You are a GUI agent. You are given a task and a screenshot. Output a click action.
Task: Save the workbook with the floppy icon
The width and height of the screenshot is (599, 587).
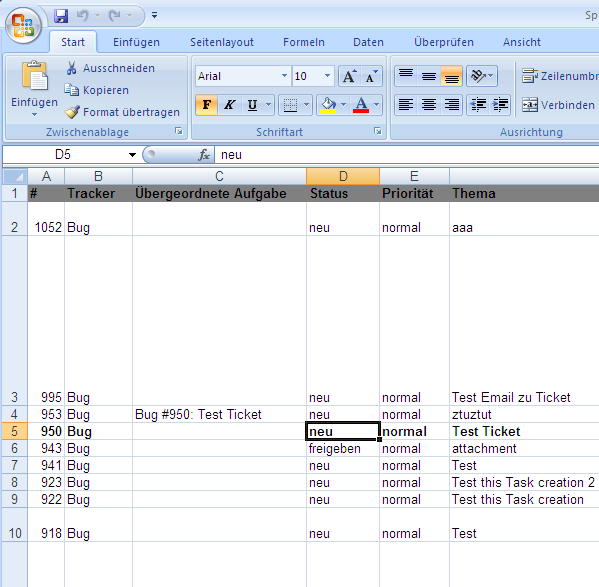61,16
